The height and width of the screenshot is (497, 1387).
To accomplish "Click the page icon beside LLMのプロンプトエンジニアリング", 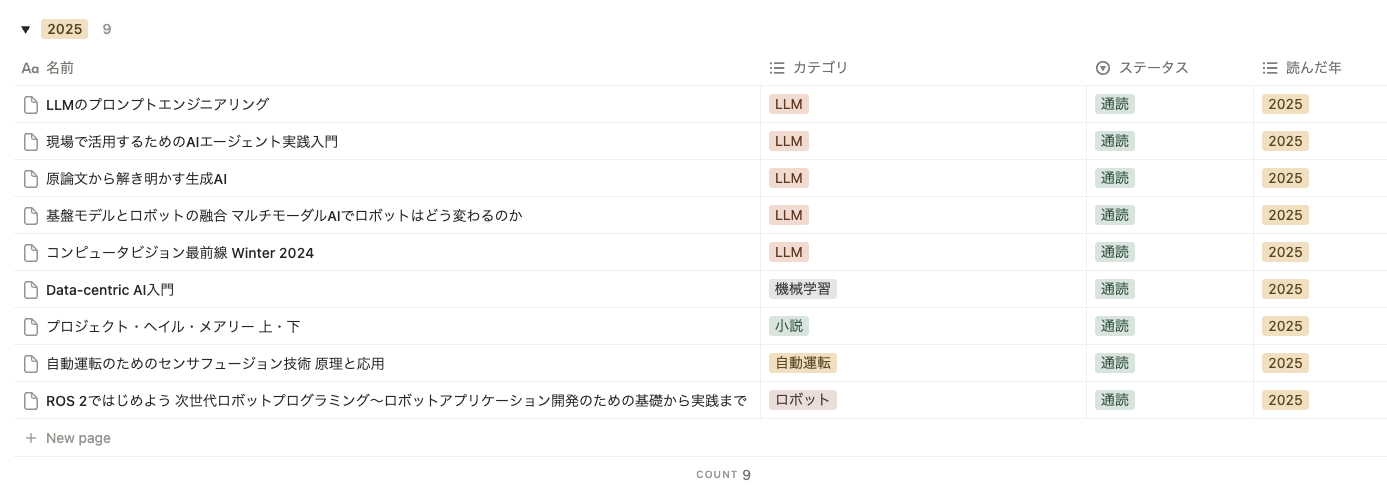I will pyautogui.click(x=31, y=104).
